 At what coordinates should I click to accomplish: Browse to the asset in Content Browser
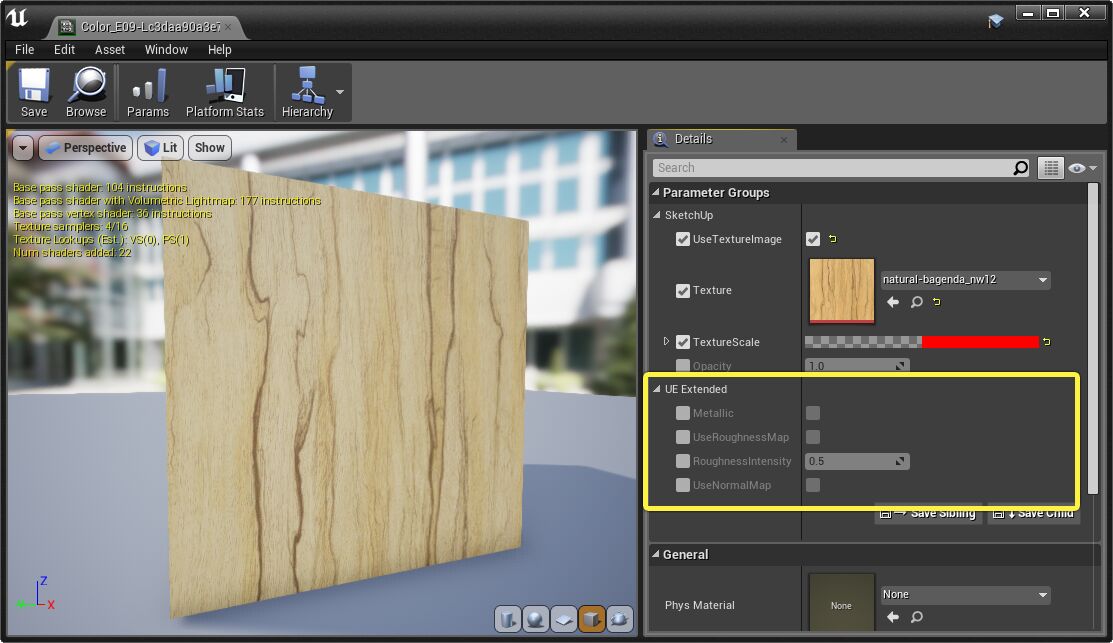86,92
